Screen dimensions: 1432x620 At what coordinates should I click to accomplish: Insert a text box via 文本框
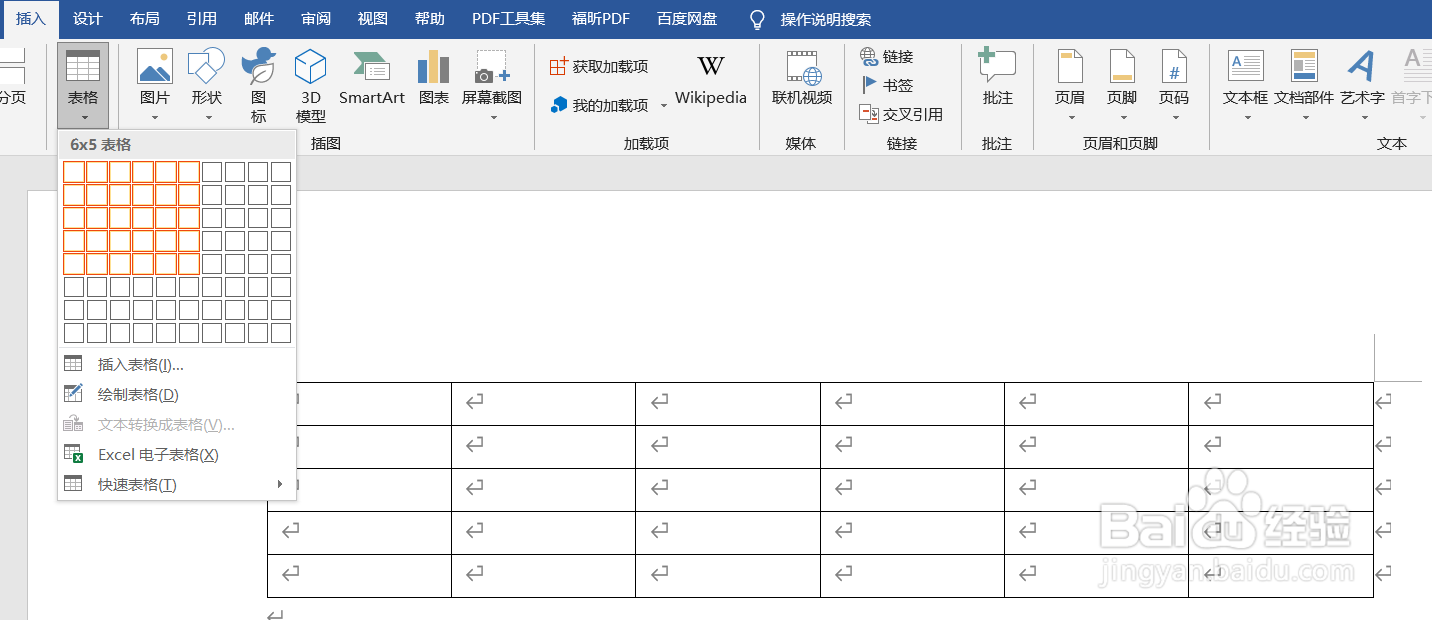pyautogui.click(x=1245, y=80)
